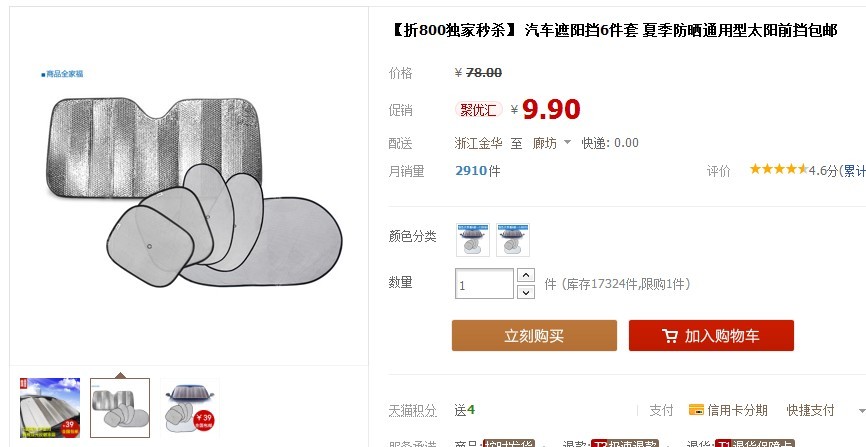Open the 累计 reviews link
The width and height of the screenshot is (866, 447).
coord(854,171)
